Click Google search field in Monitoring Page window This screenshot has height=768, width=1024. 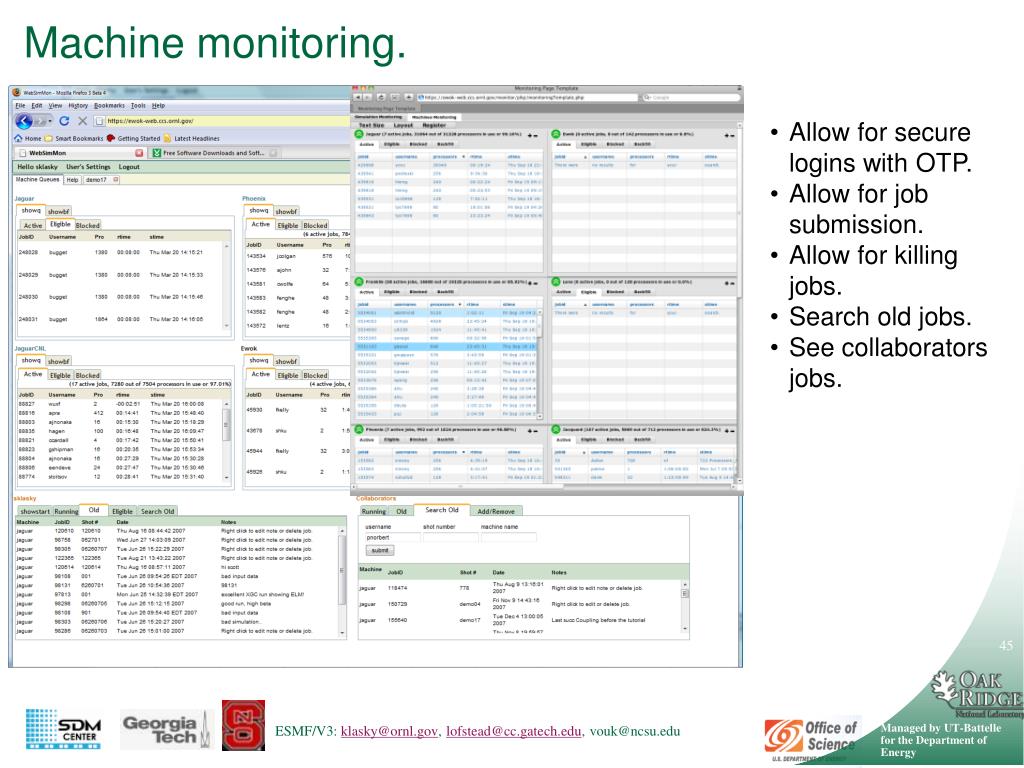coord(690,97)
